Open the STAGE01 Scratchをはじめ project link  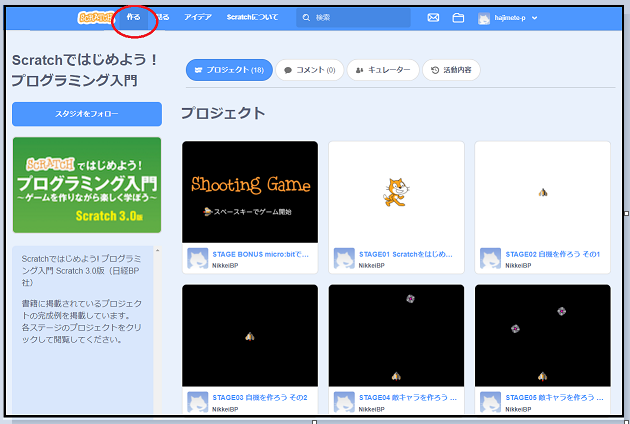coord(406,254)
